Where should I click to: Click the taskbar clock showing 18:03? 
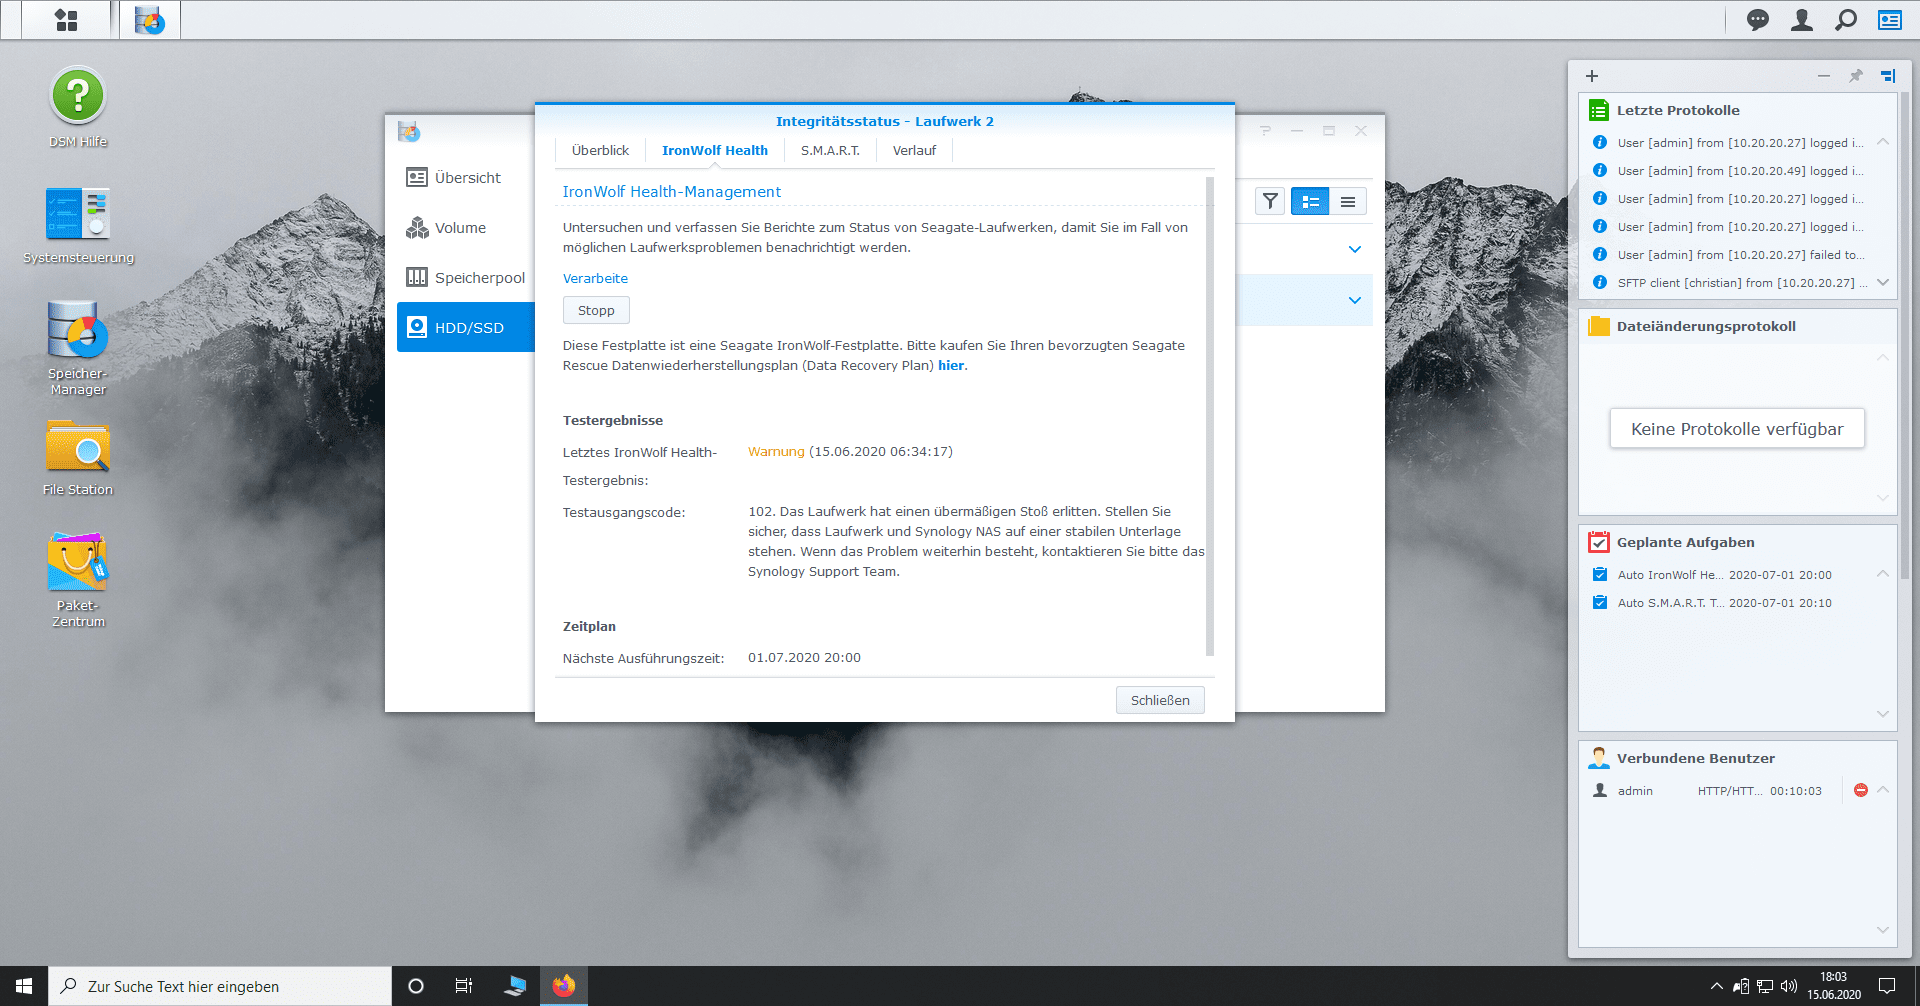coord(1833,986)
